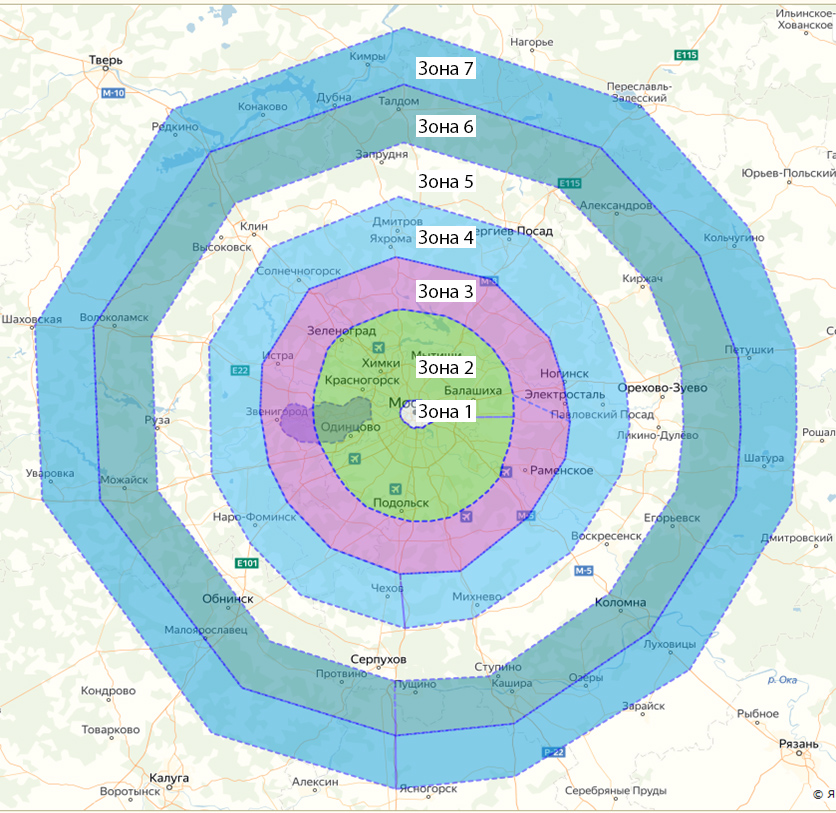Select the Зона 5 label
Screen dimensions: 836x813
click(x=446, y=181)
